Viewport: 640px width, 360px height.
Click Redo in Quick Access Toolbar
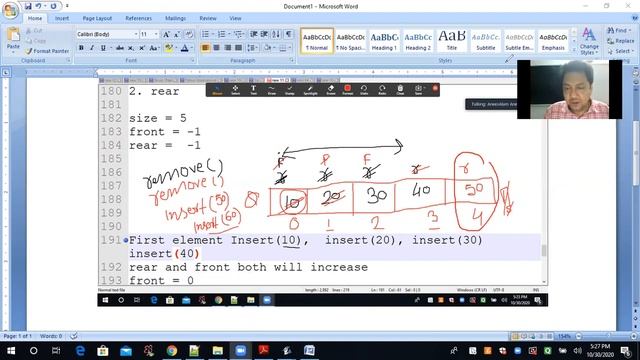[x=53, y=6]
